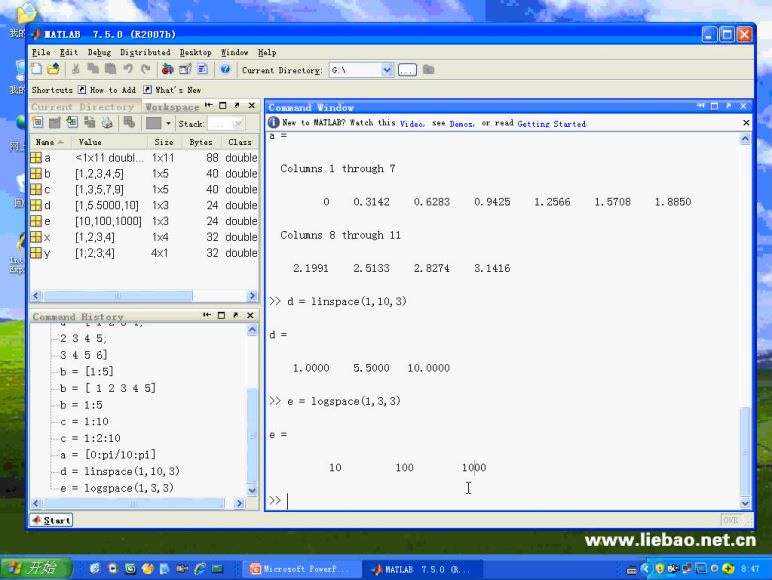Click the save workspace icon
The height and width of the screenshot is (580, 772).
pos(89,123)
